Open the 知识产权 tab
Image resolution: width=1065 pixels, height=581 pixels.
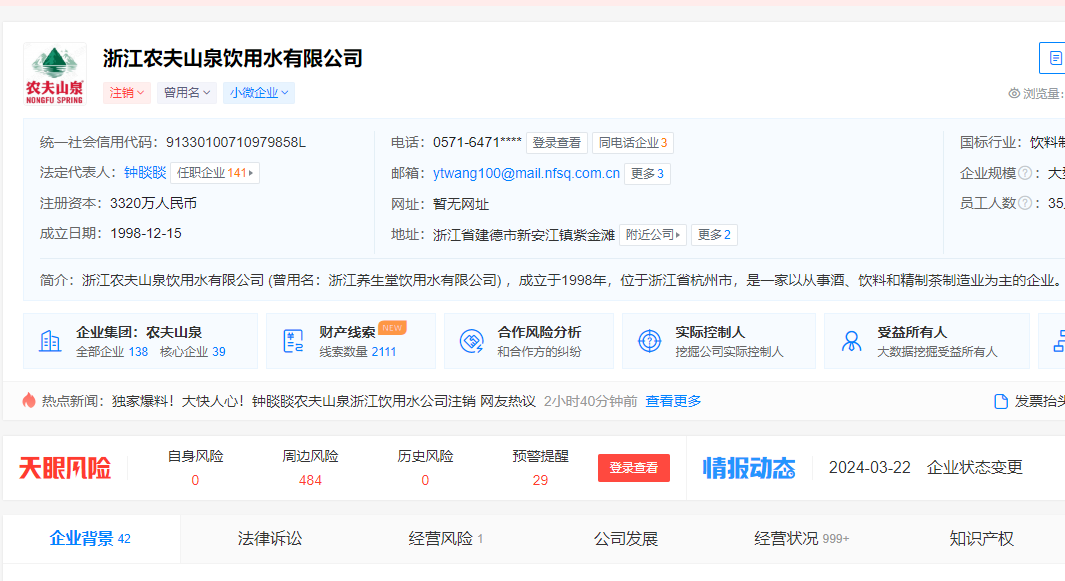[x=981, y=539]
